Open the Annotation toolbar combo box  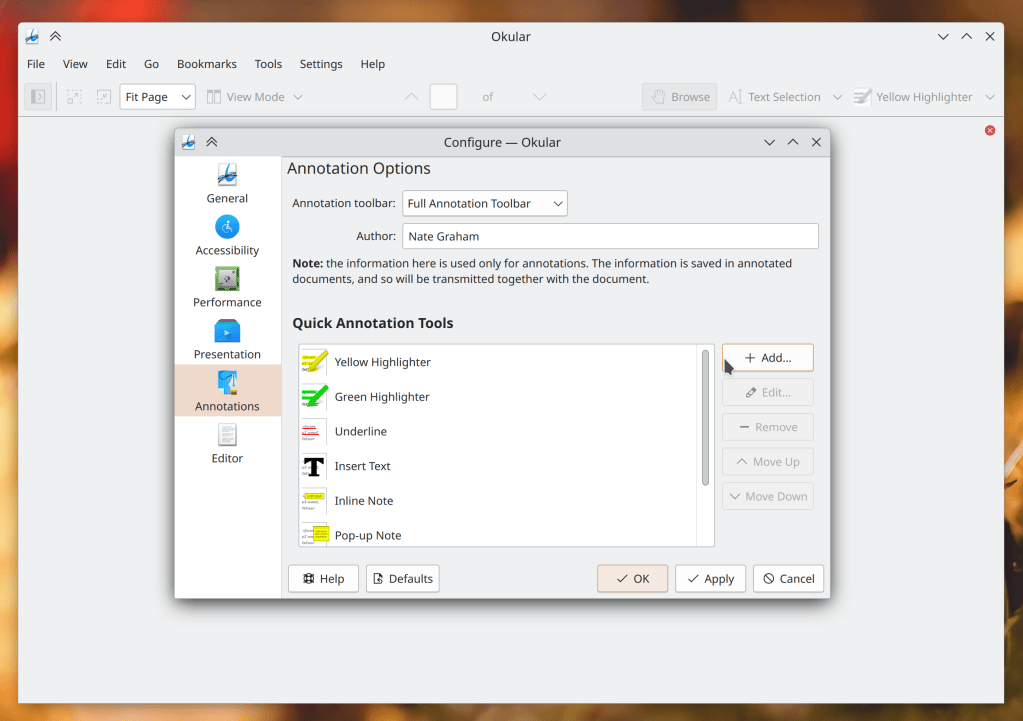[x=485, y=204]
